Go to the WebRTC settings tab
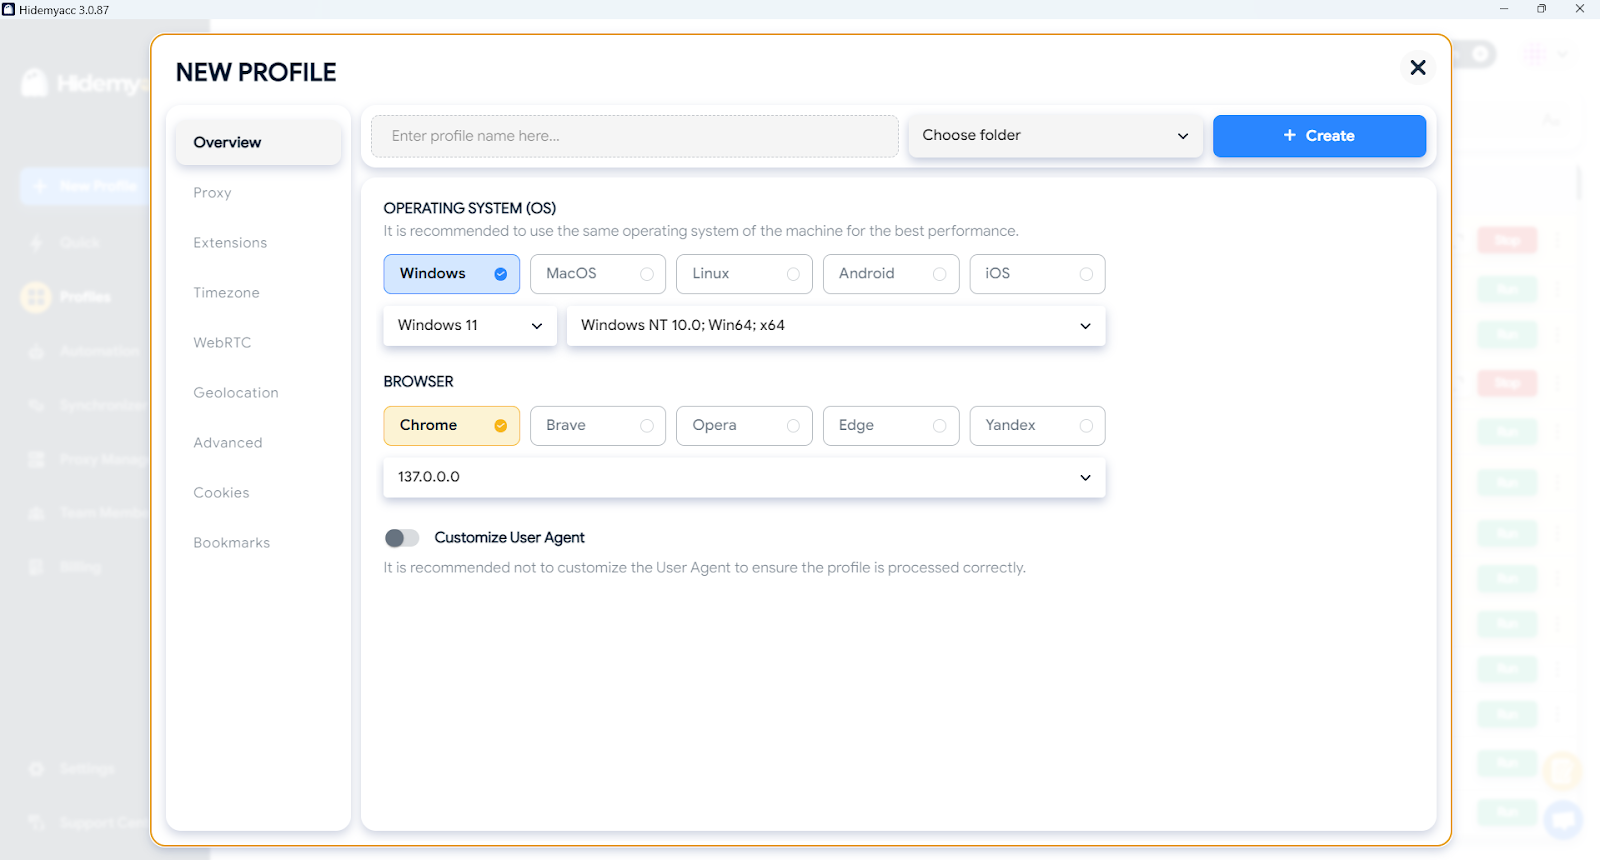Image resolution: width=1600 pixels, height=860 pixels. 222,343
